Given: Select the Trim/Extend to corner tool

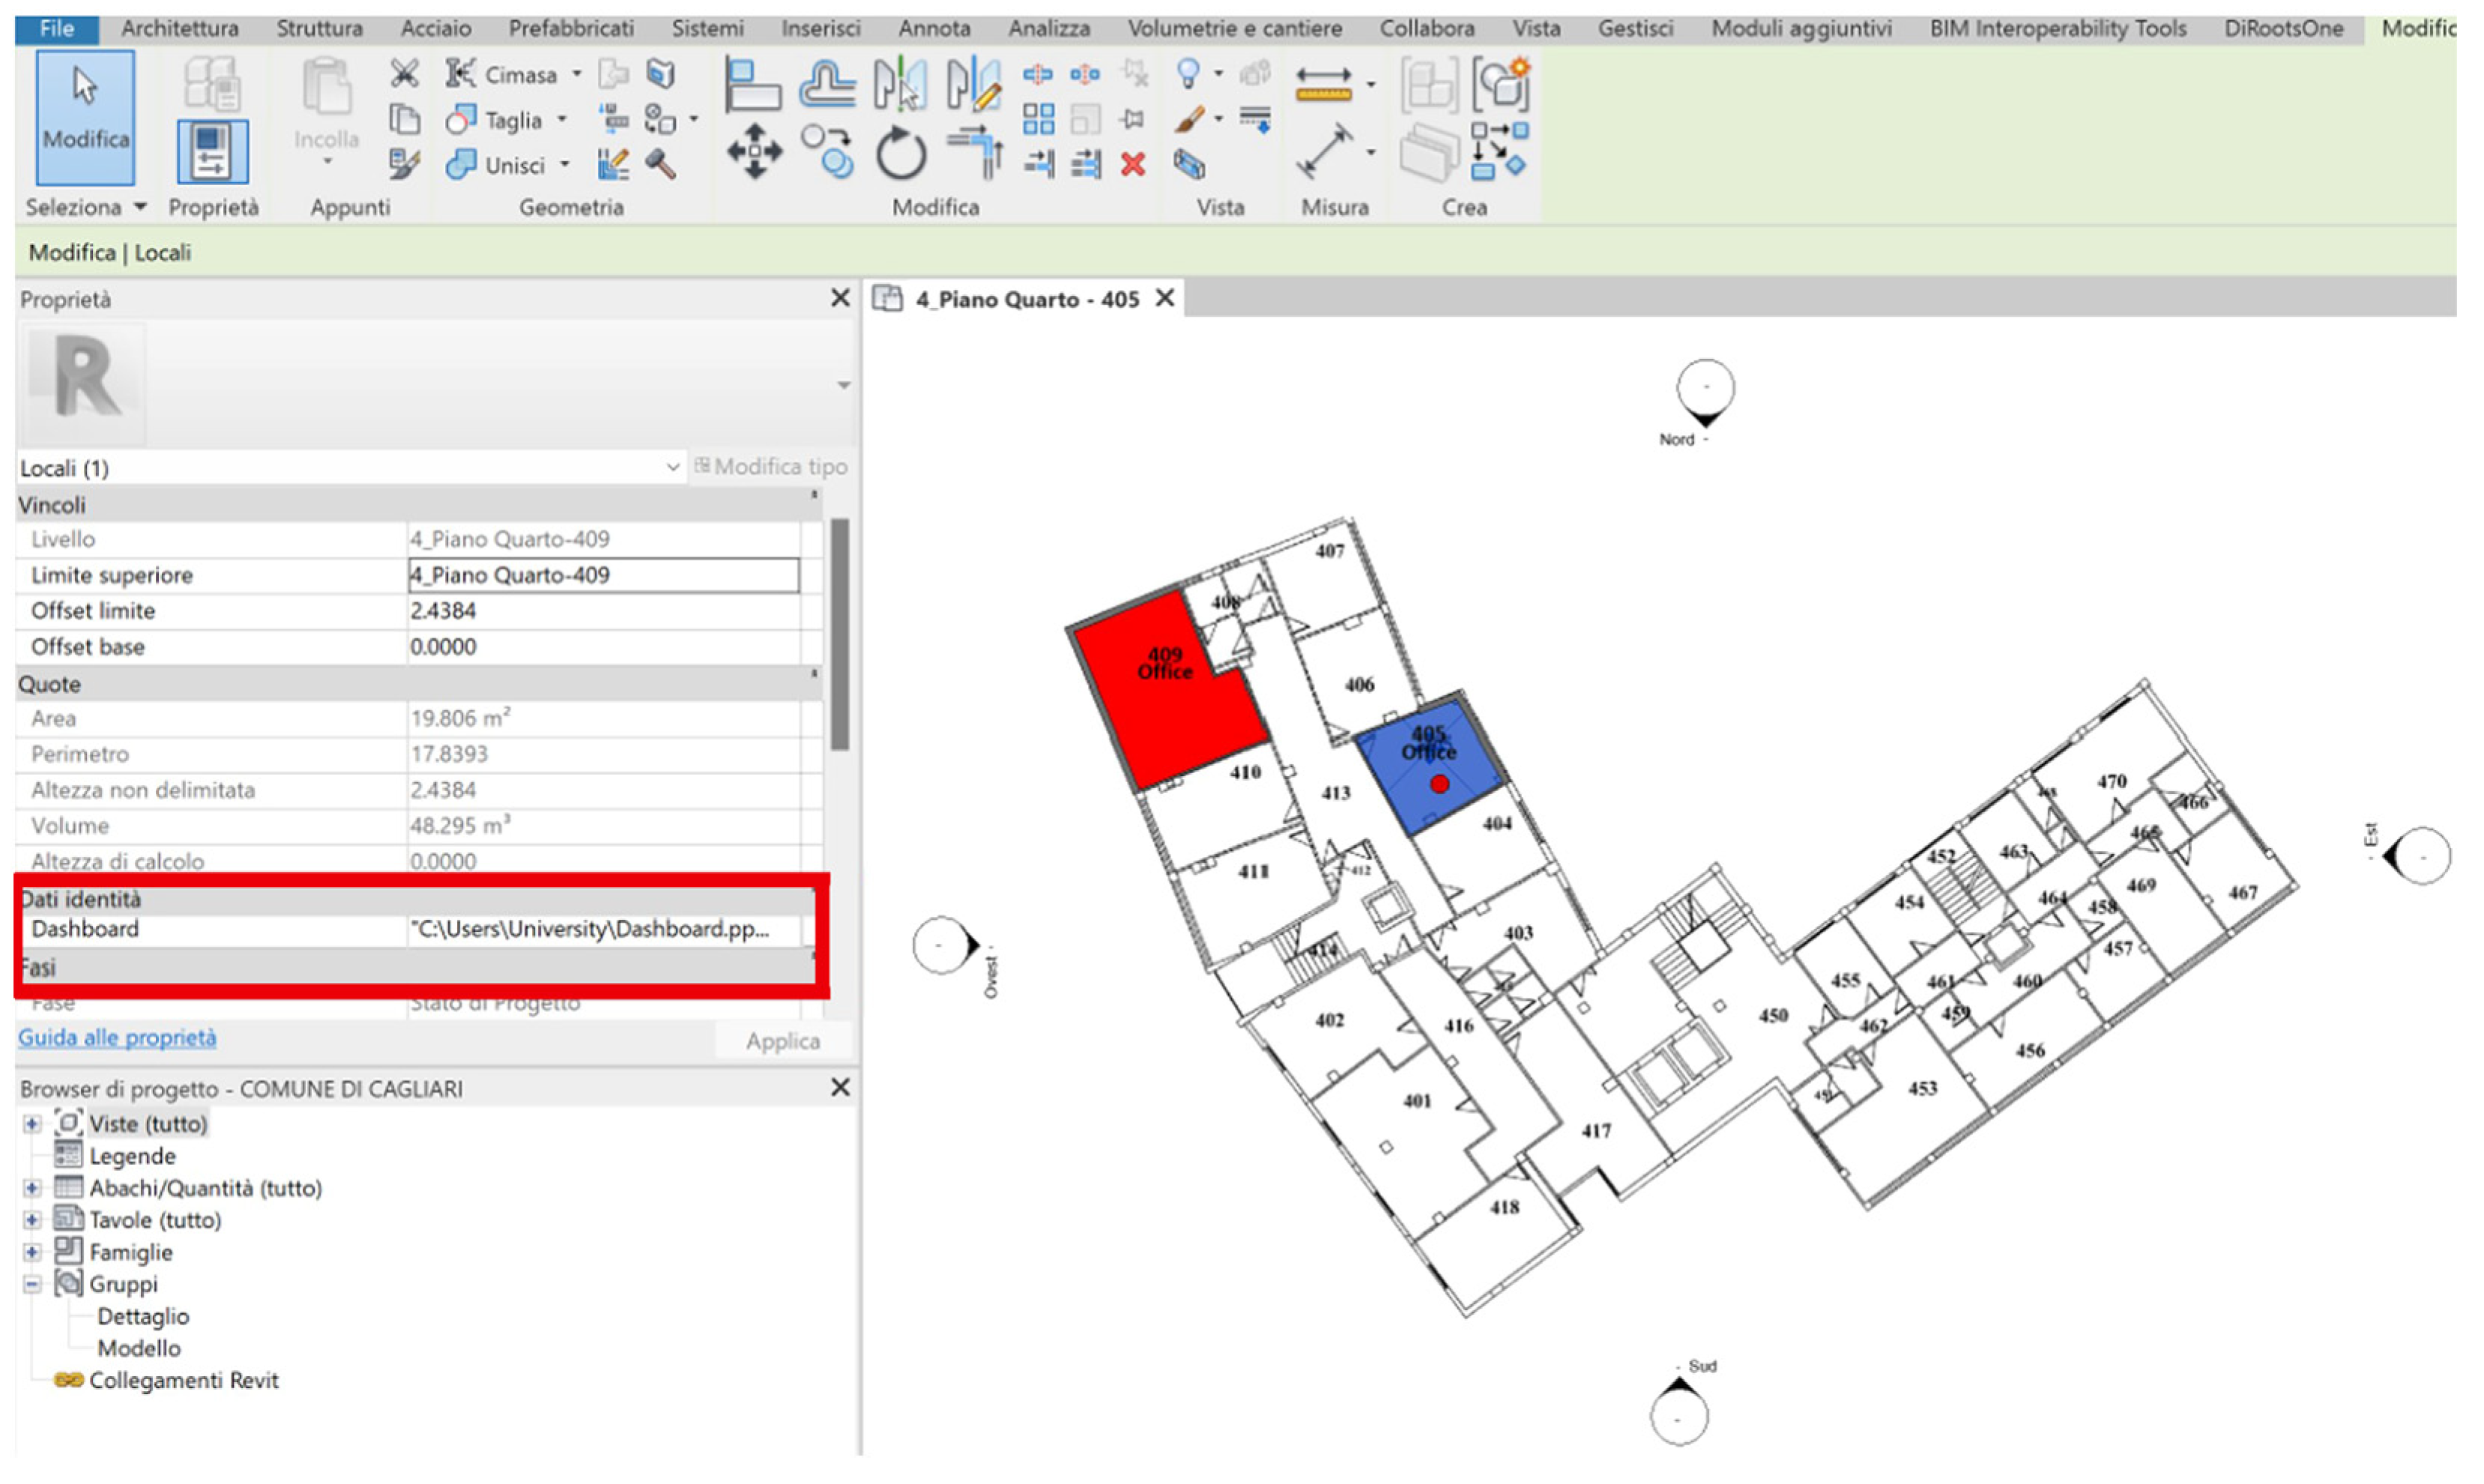Looking at the screenshot, I should 975,153.
